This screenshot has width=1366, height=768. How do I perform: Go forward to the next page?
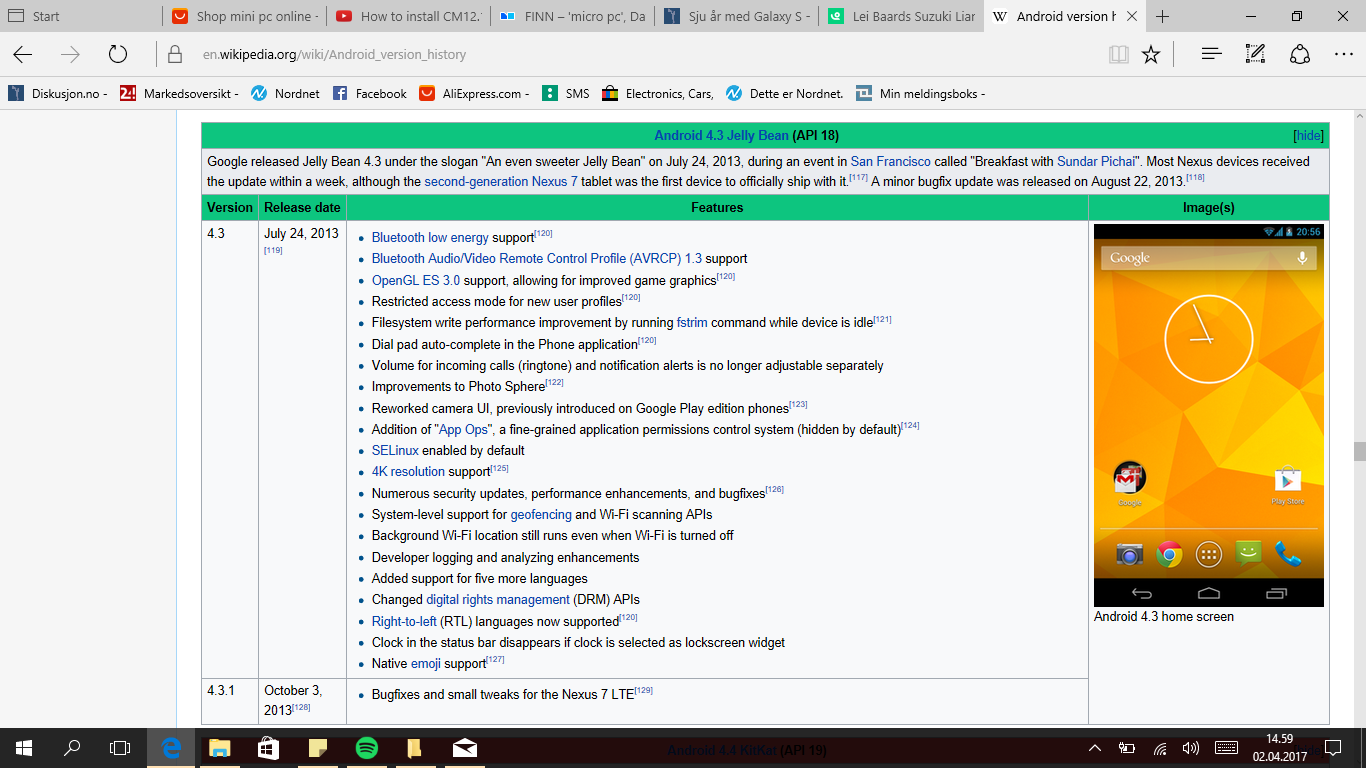click(x=70, y=55)
